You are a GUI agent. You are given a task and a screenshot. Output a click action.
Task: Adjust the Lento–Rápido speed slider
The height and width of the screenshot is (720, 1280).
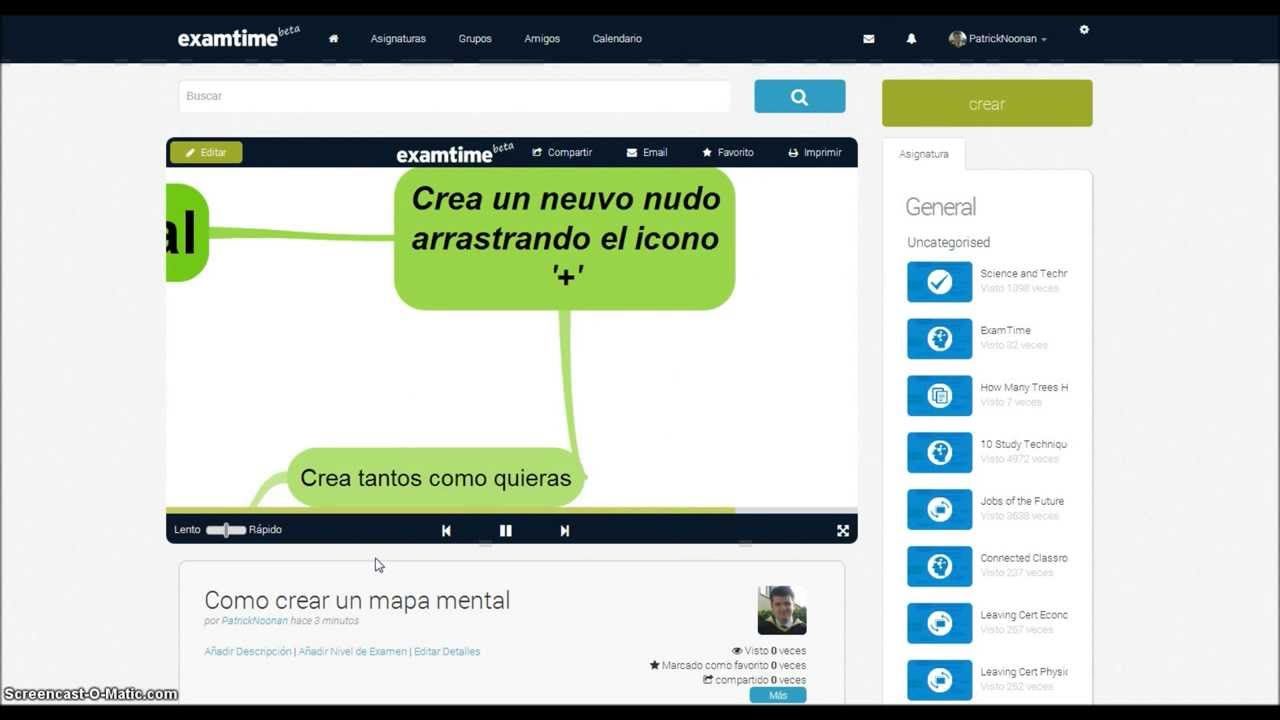226,530
